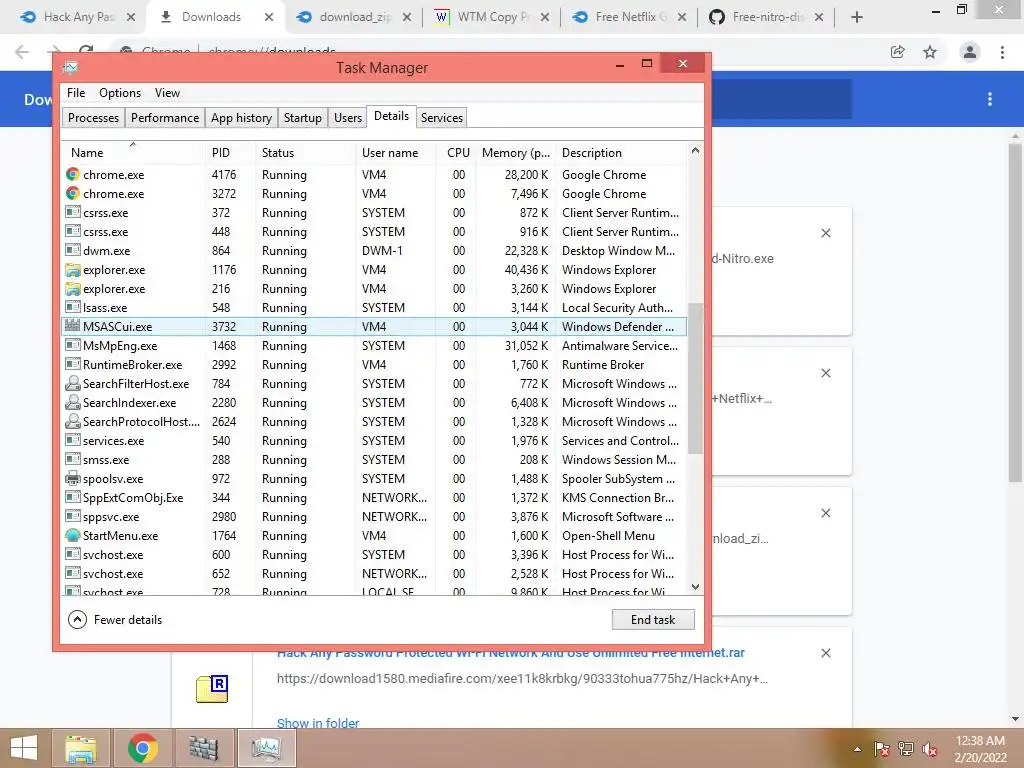Viewport: 1024px width, 768px height.
Task: Click the muted volume tray icon
Action: coord(930,749)
